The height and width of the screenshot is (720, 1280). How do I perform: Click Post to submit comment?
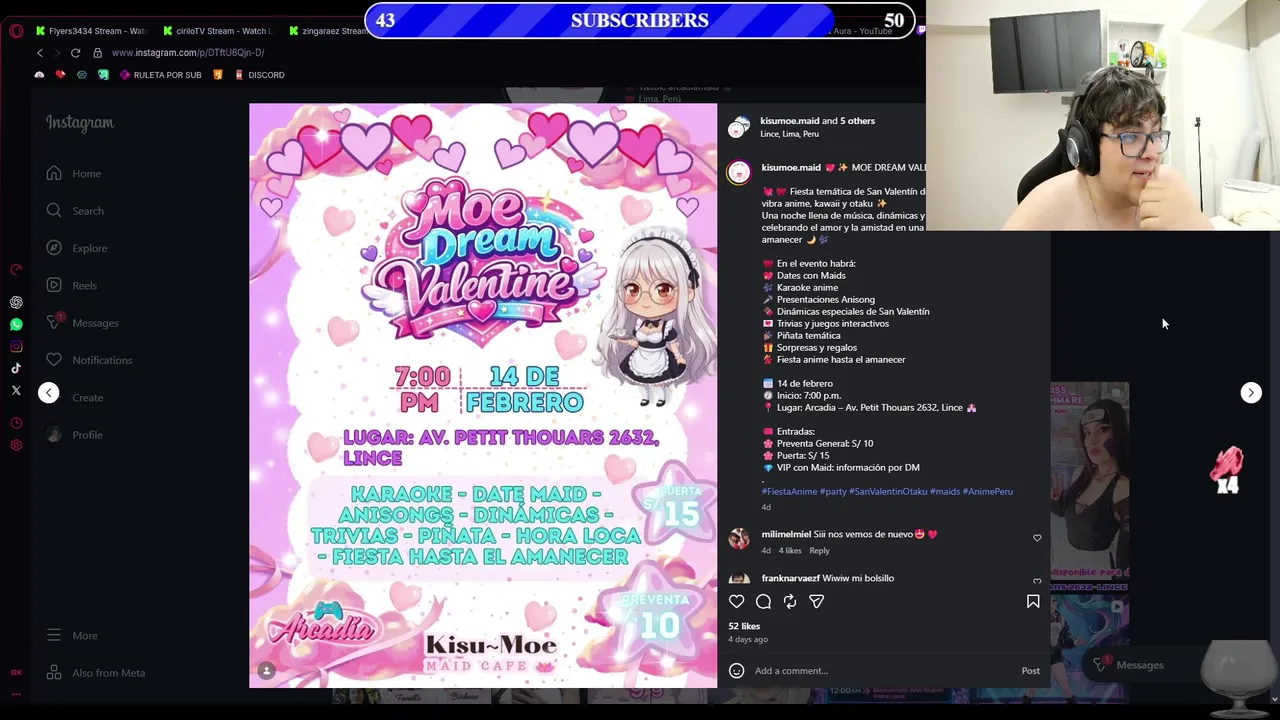coord(1030,671)
